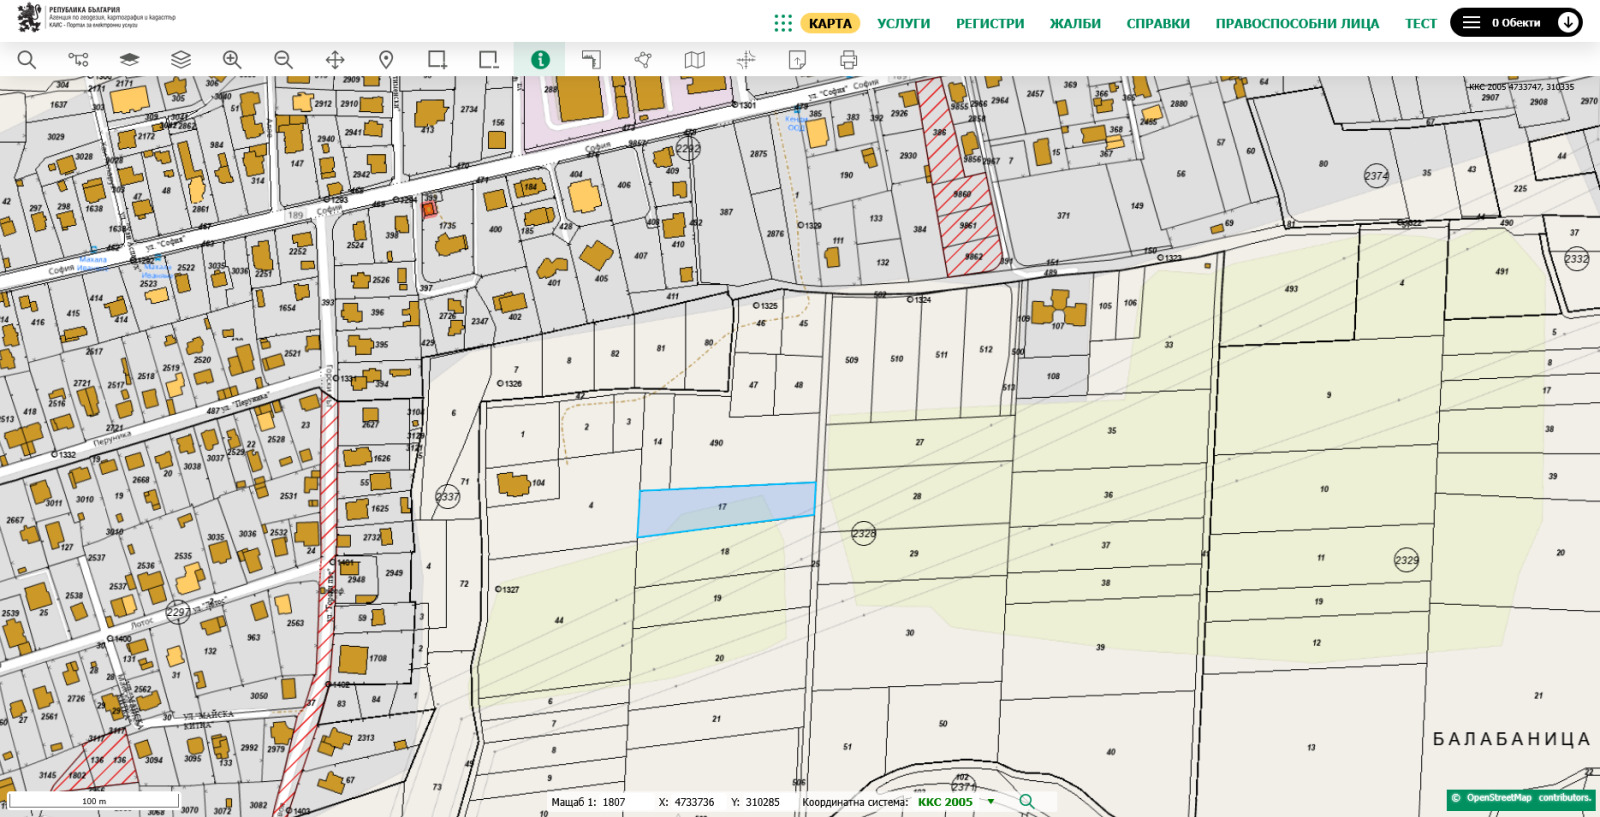
Task: Zoom in on the map
Action: (232, 60)
